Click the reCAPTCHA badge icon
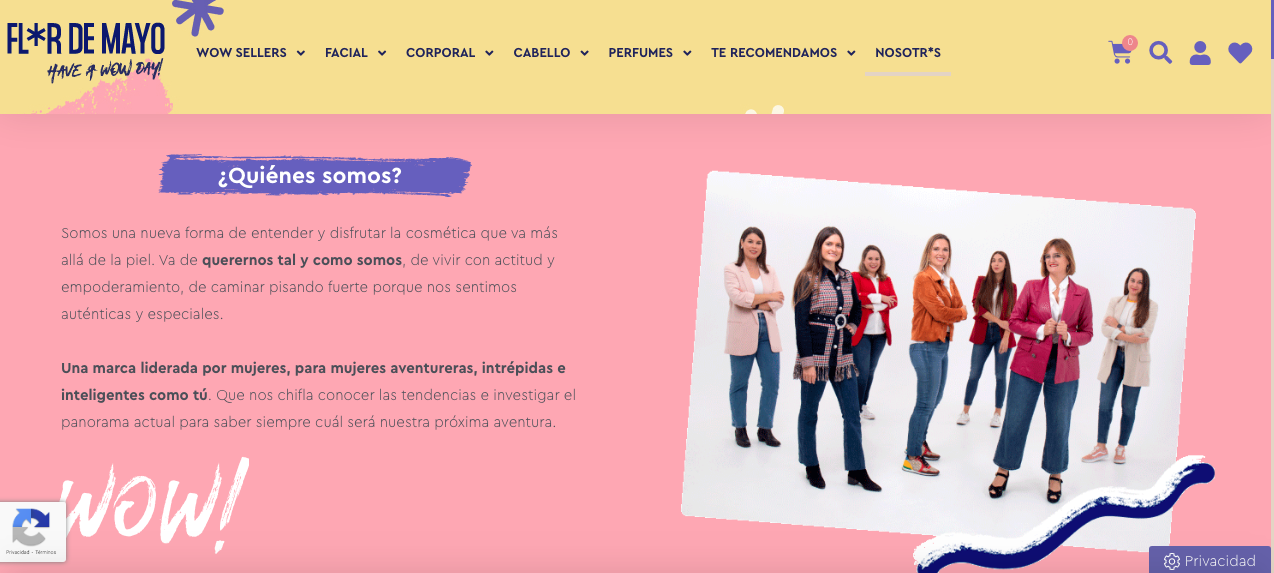The image size is (1274, 573). (30, 527)
